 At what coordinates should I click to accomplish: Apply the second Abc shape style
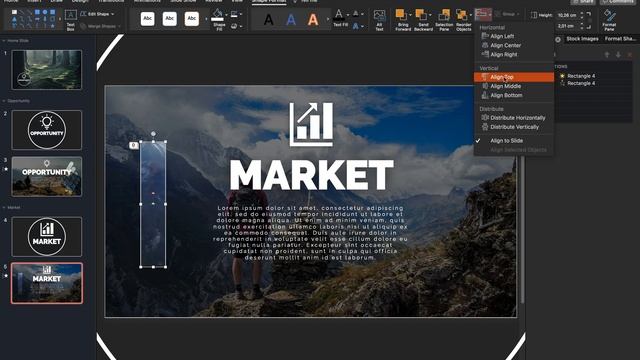[x=169, y=19]
